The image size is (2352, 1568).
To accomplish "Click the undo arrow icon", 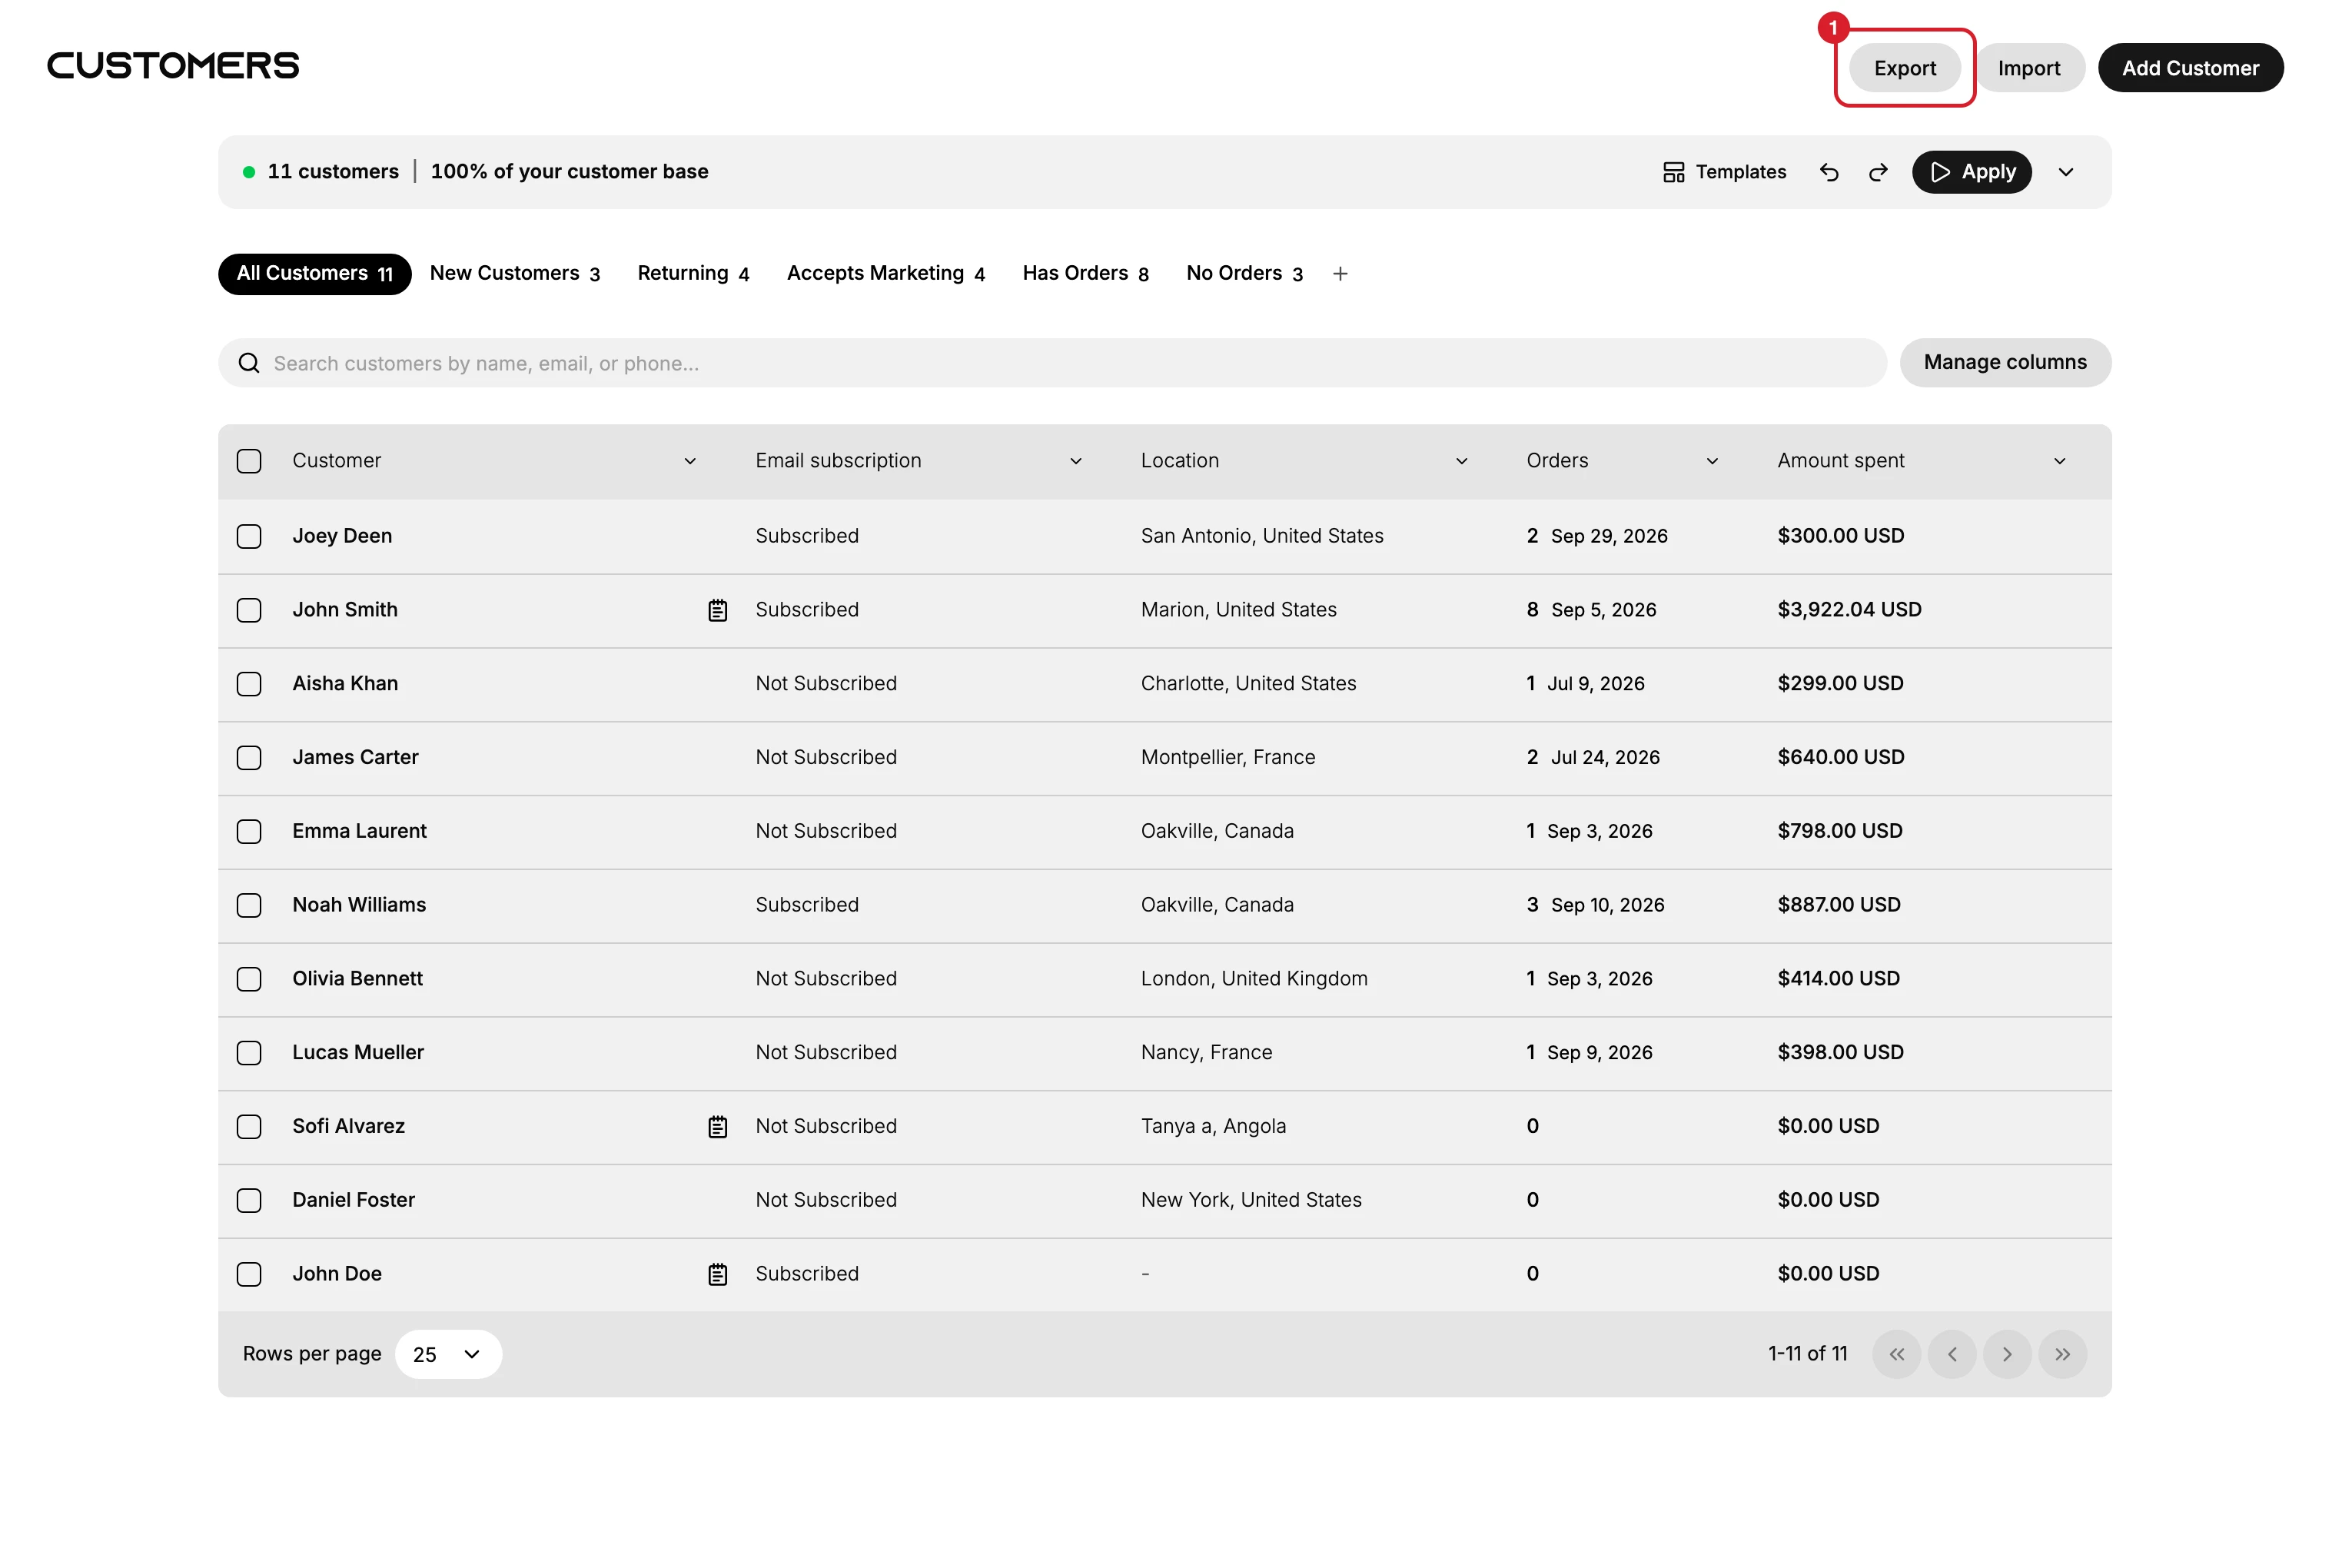I will pyautogui.click(x=1829, y=172).
